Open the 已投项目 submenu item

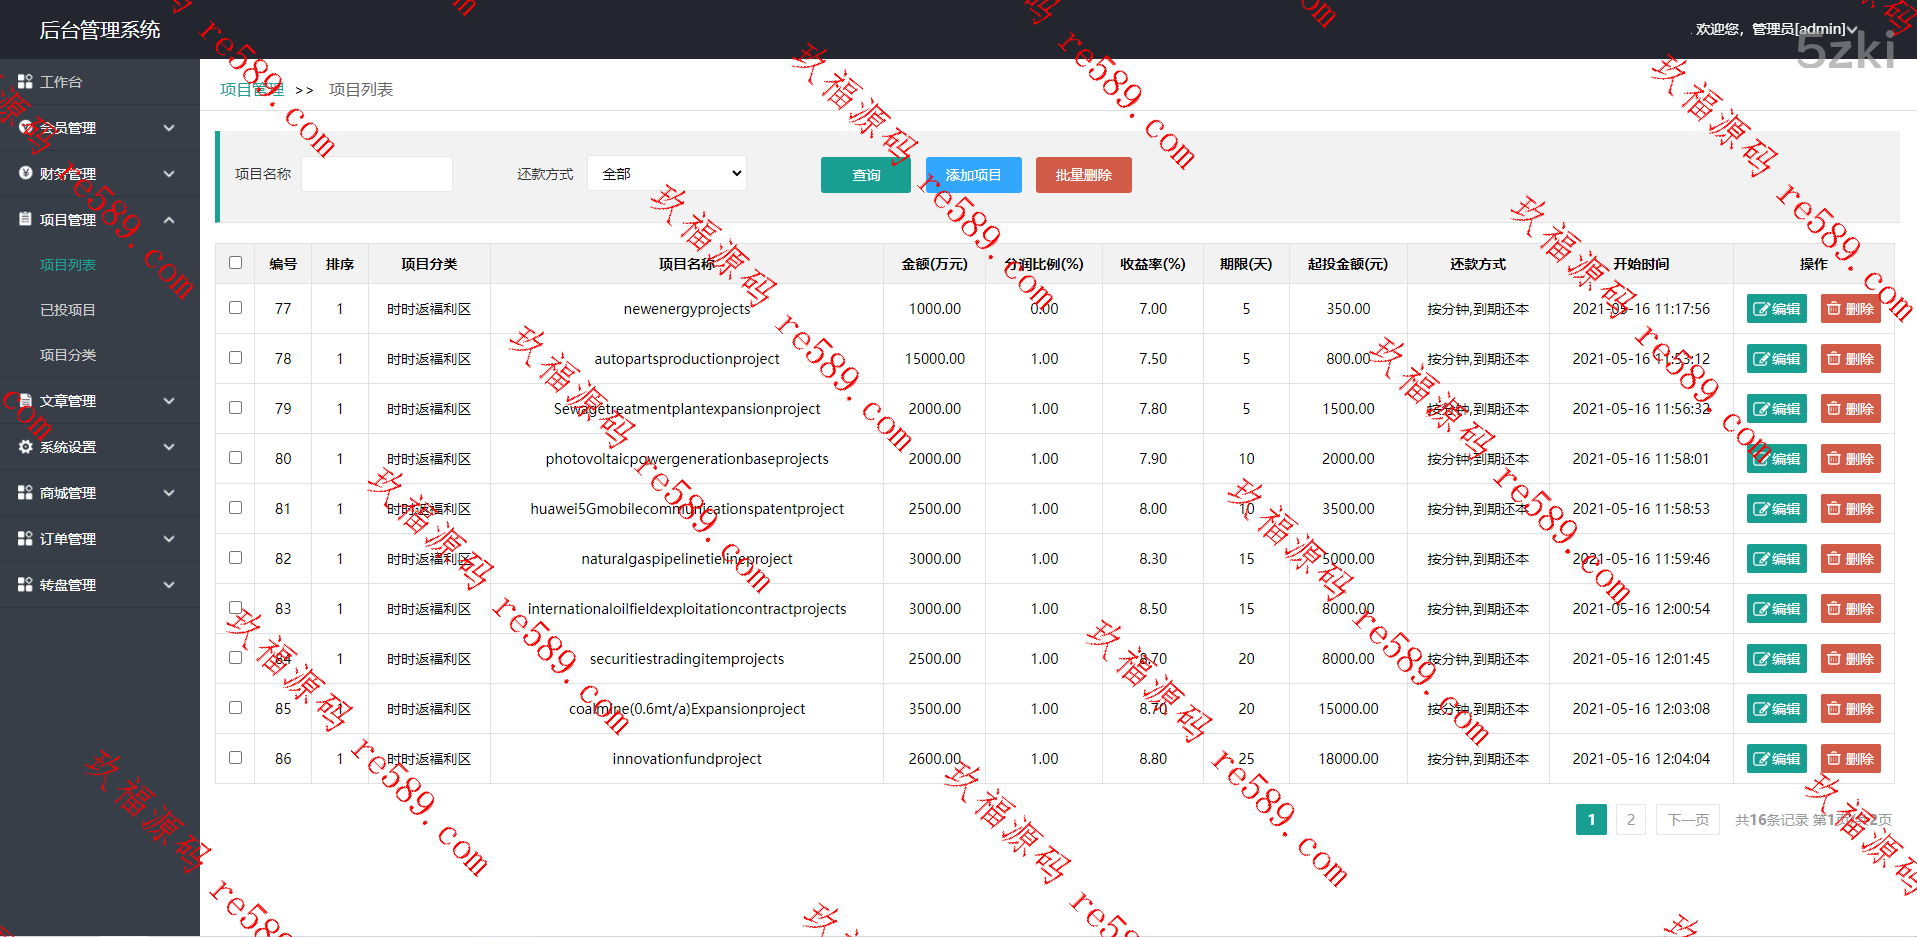[x=68, y=310]
